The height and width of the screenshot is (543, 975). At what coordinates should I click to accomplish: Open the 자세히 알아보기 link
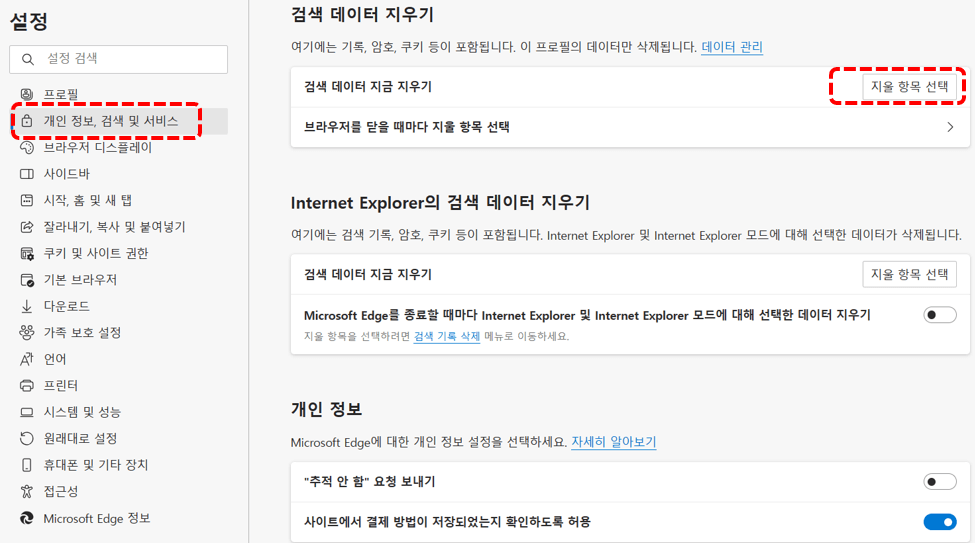coord(614,442)
